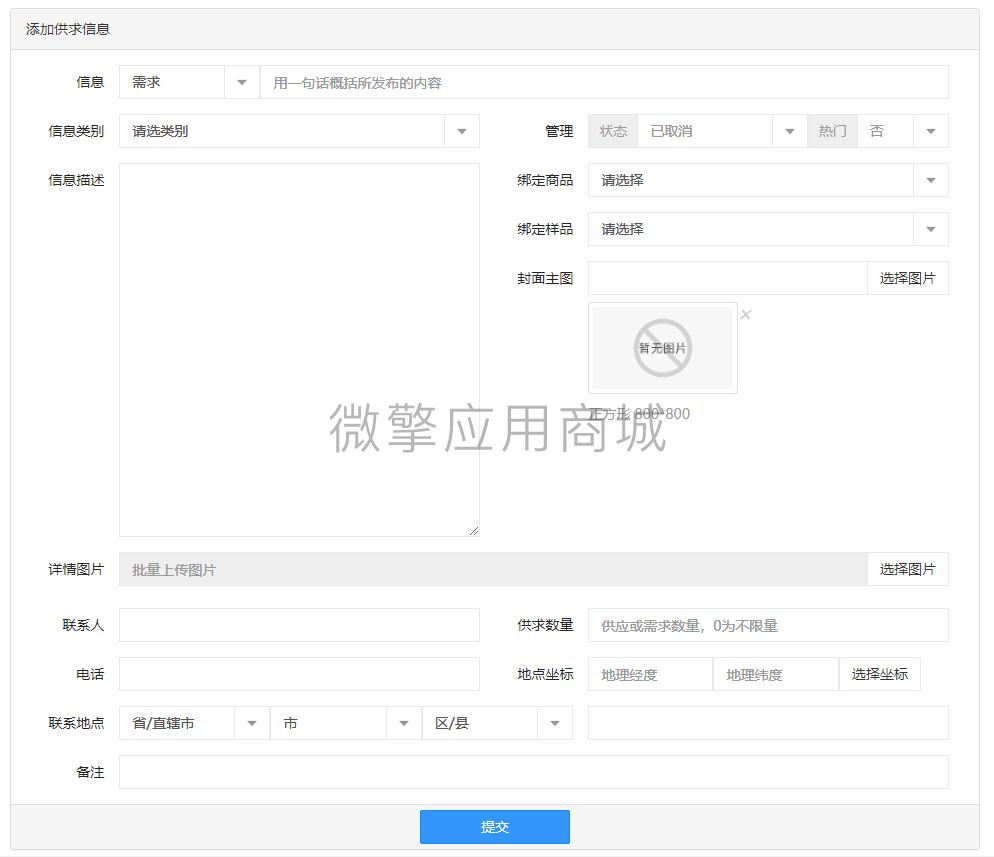The width and height of the screenshot is (994, 857).
Task: Click the 批量上传图片 field
Action: point(493,569)
